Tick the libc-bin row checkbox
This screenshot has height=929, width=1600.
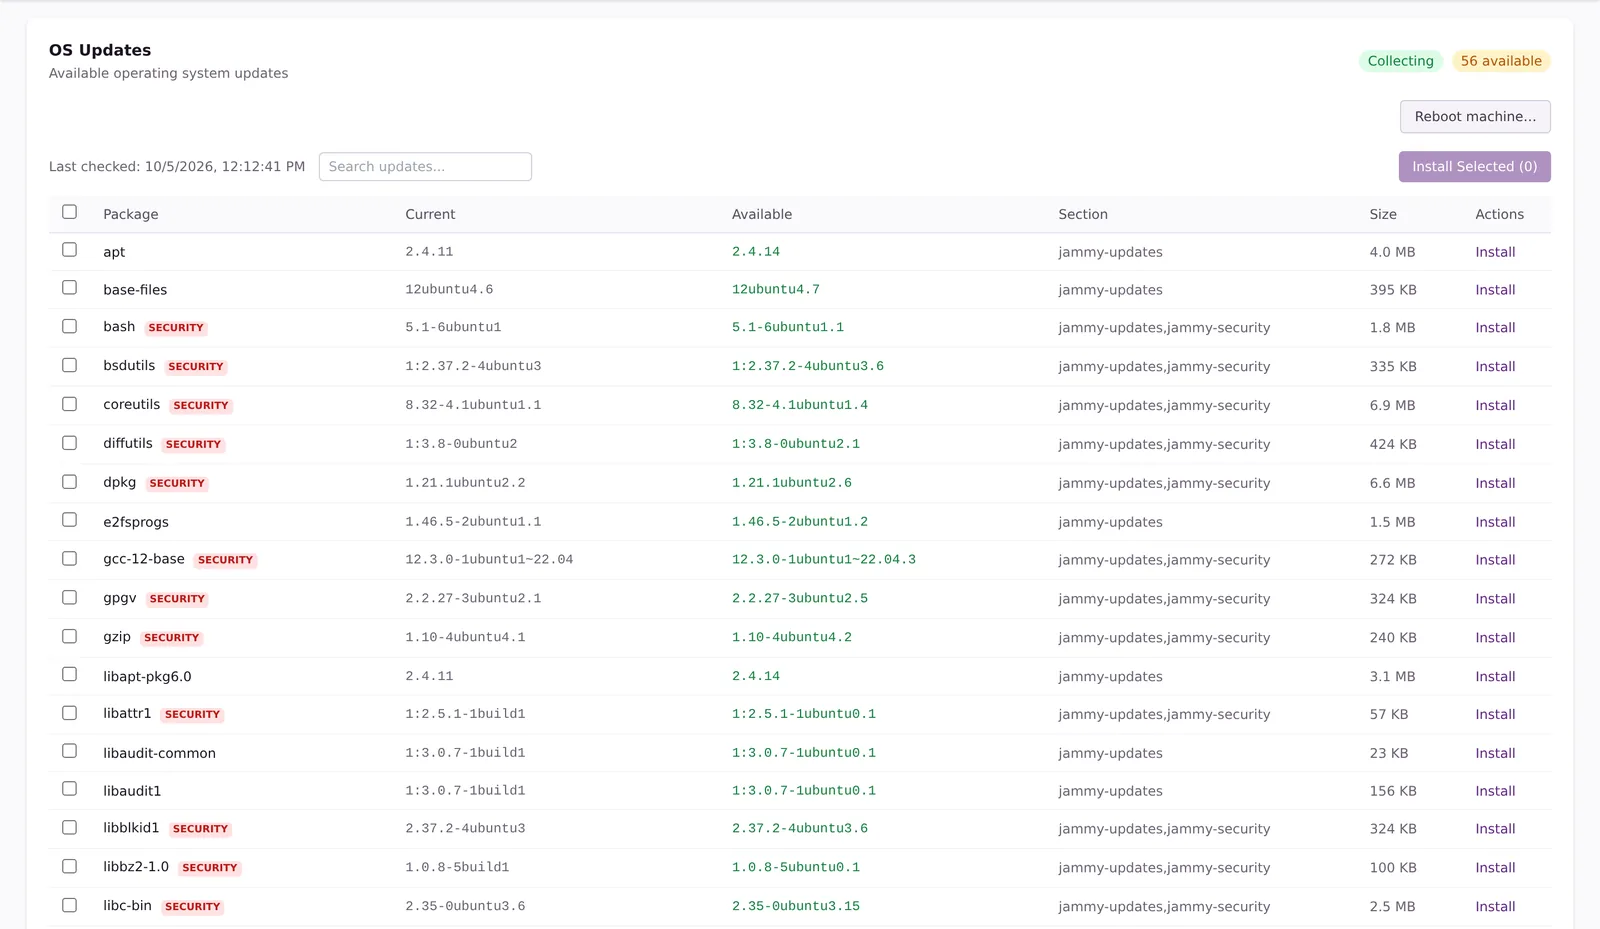(x=69, y=905)
